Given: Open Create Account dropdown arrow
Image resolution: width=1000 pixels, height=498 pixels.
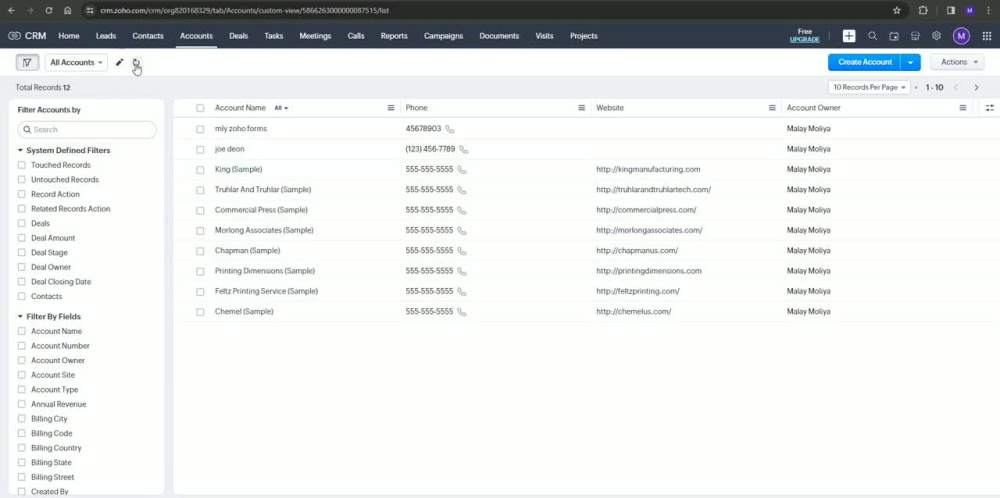Looking at the screenshot, I should point(910,62).
